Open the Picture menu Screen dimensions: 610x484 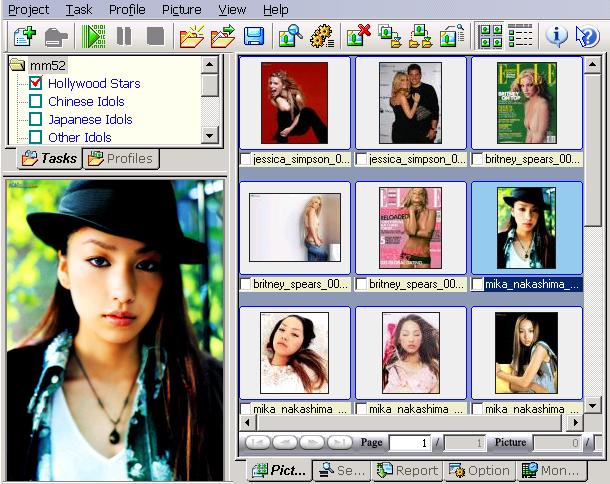click(182, 10)
